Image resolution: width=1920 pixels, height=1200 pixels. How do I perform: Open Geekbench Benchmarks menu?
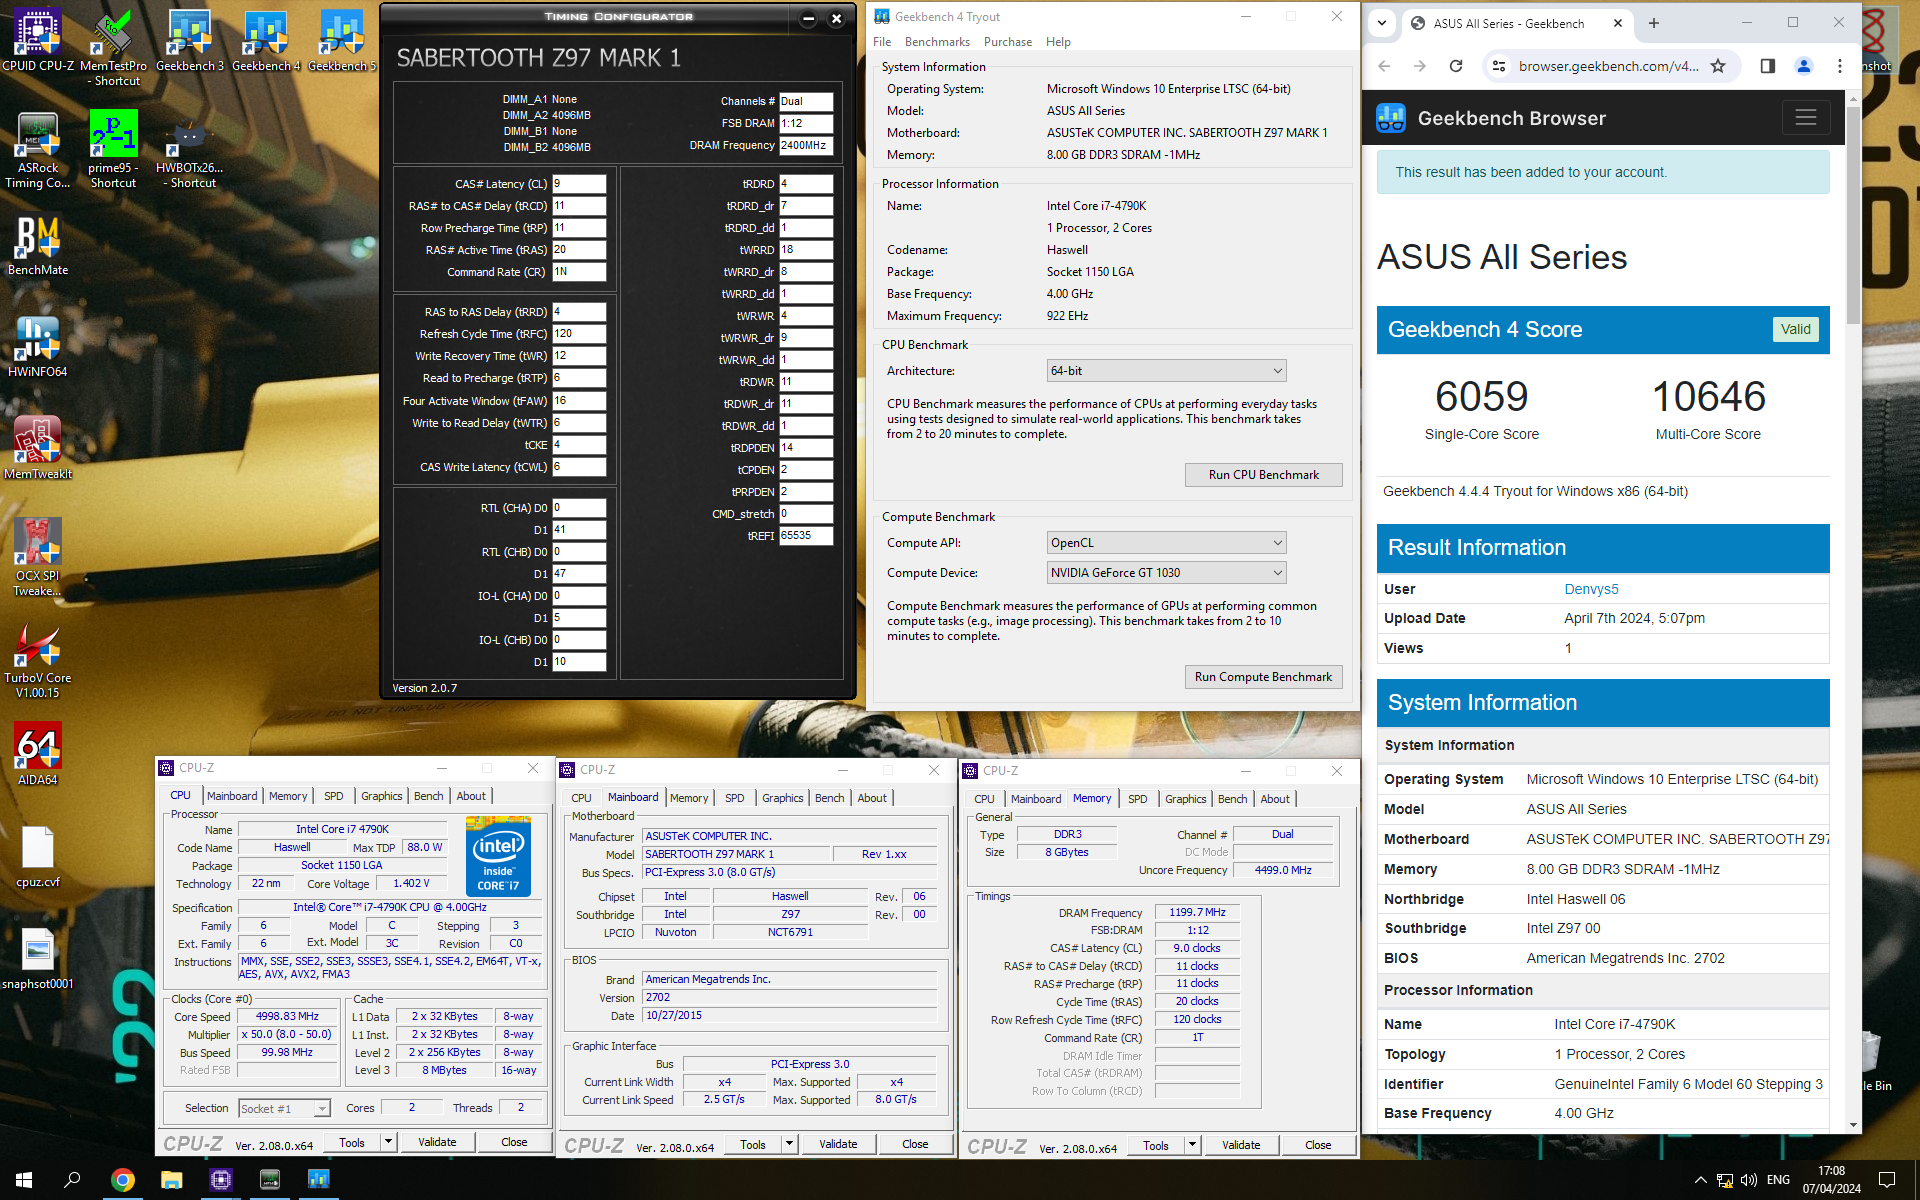pyautogui.click(x=937, y=42)
